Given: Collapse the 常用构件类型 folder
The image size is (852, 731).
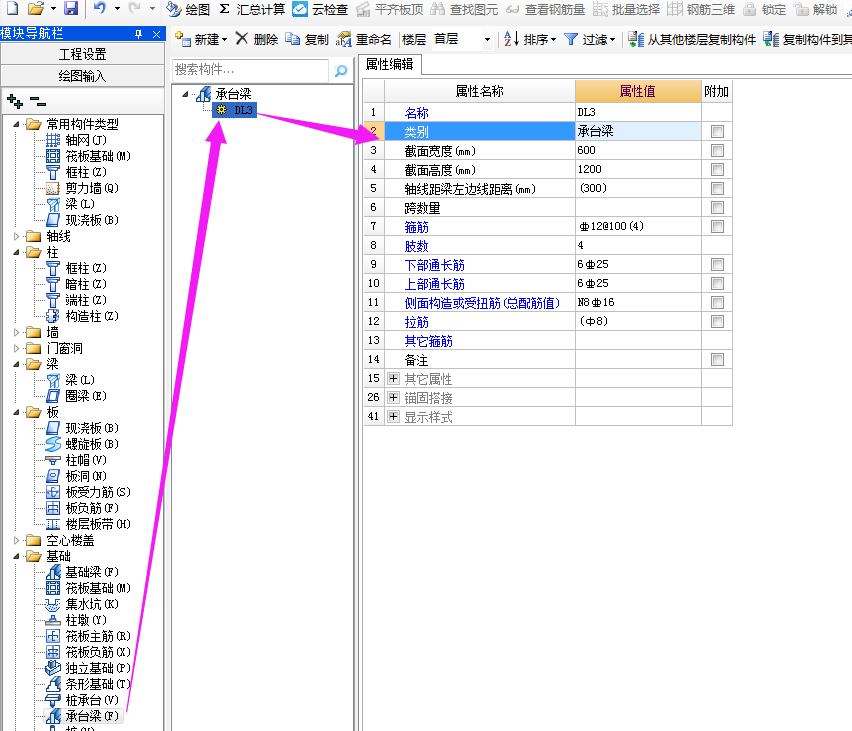Looking at the screenshot, I should click(x=16, y=124).
